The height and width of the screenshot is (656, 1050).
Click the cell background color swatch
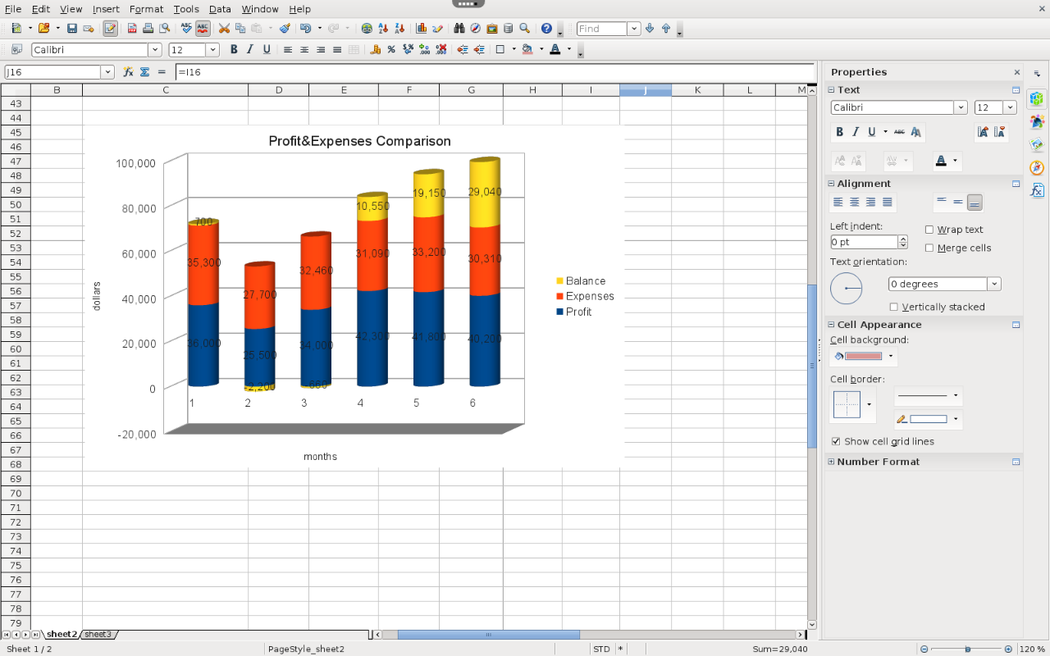863,356
